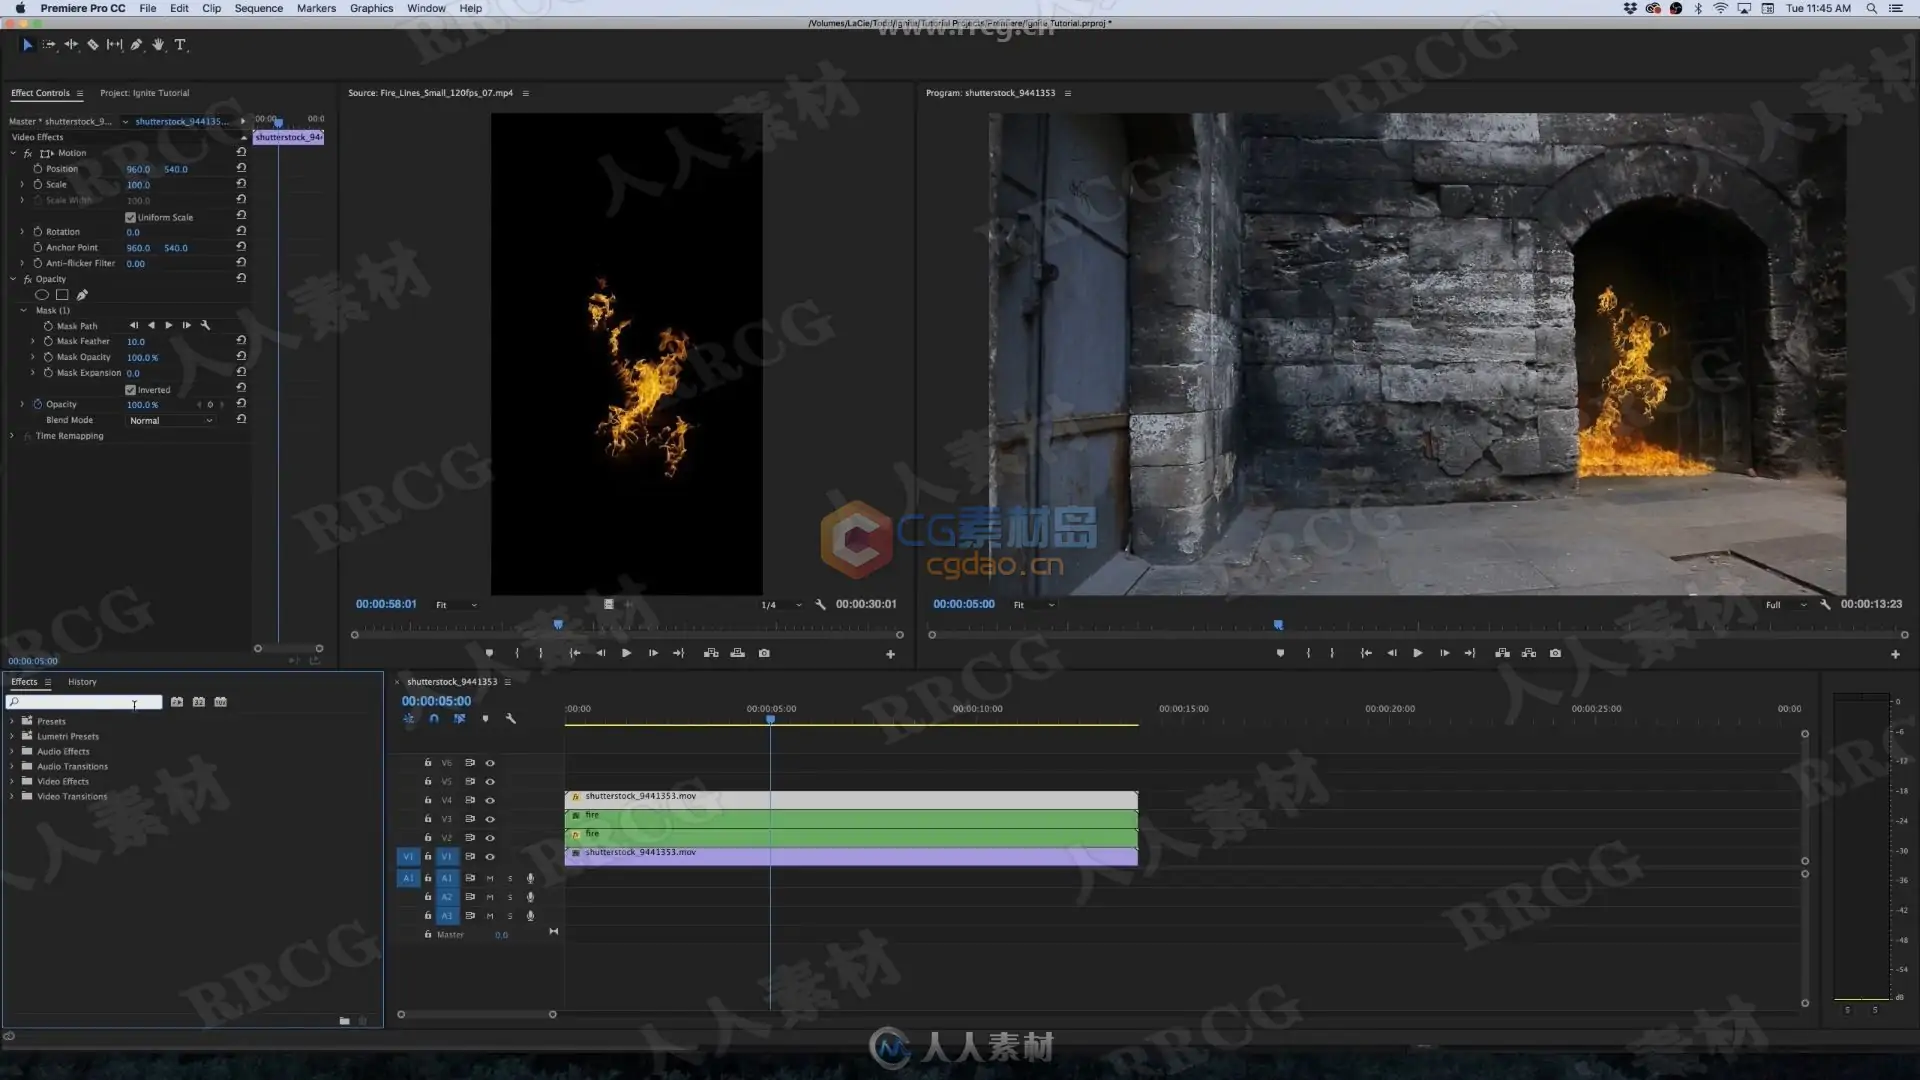This screenshot has height=1080, width=1920.
Task: Open Program playback resolution Full dropdown
Action: click(x=1786, y=605)
